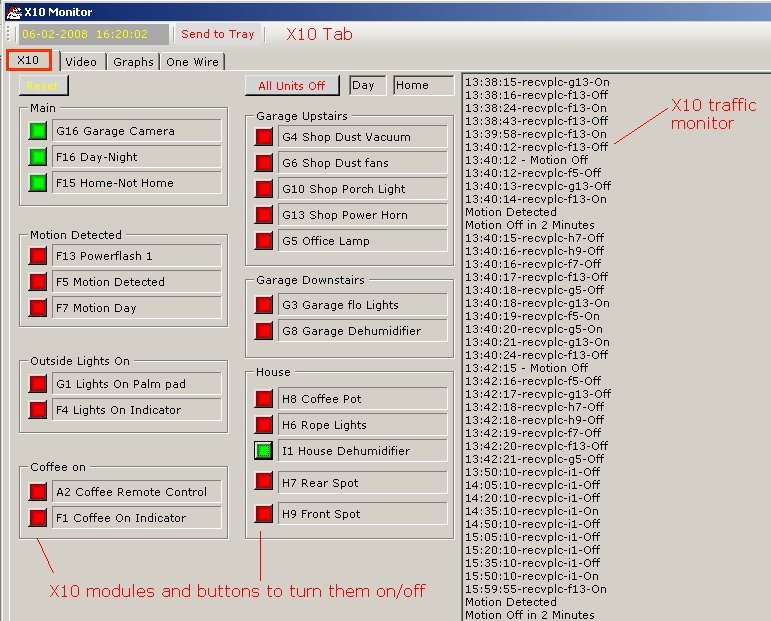Select the G13 Shop Power Horn label
Image resolution: width=771 pixels, height=621 pixels.
pyautogui.click(x=363, y=215)
